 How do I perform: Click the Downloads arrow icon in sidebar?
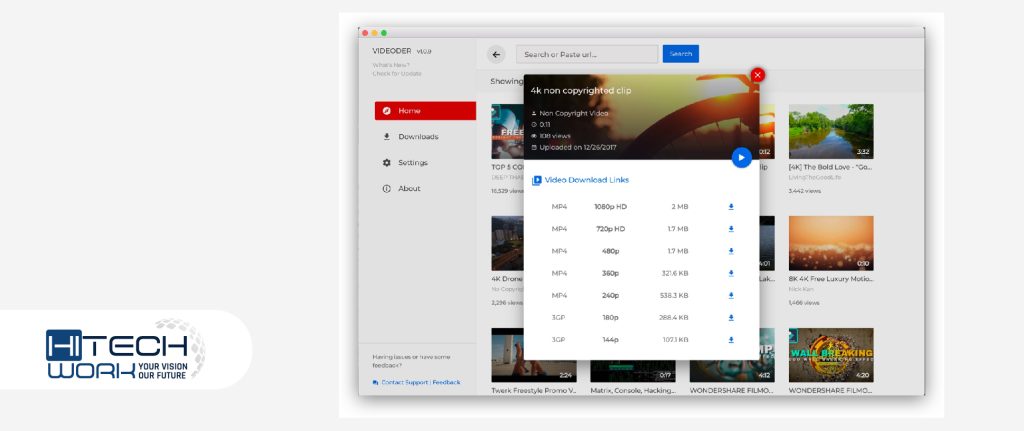click(387, 136)
